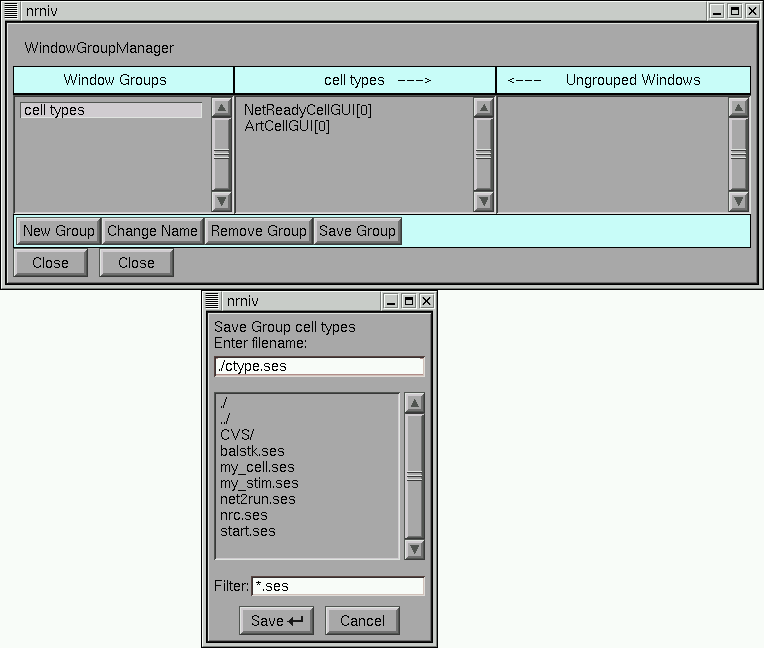This screenshot has width=764, height=648.
Task: Click Change Name for the group
Action: pos(152,231)
